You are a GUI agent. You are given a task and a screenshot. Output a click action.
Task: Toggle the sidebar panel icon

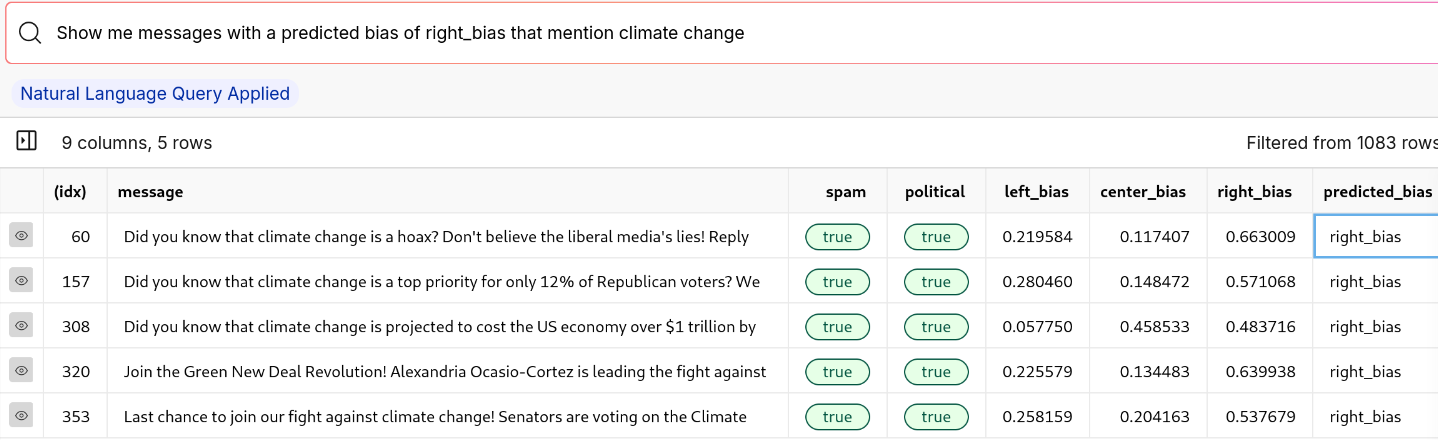[x=27, y=142]
